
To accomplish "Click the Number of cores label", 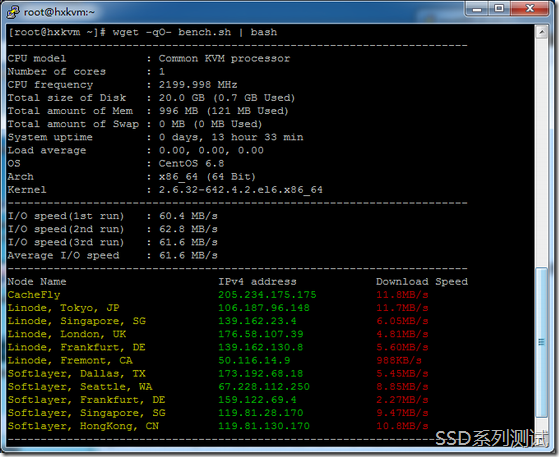I will 57,72.
